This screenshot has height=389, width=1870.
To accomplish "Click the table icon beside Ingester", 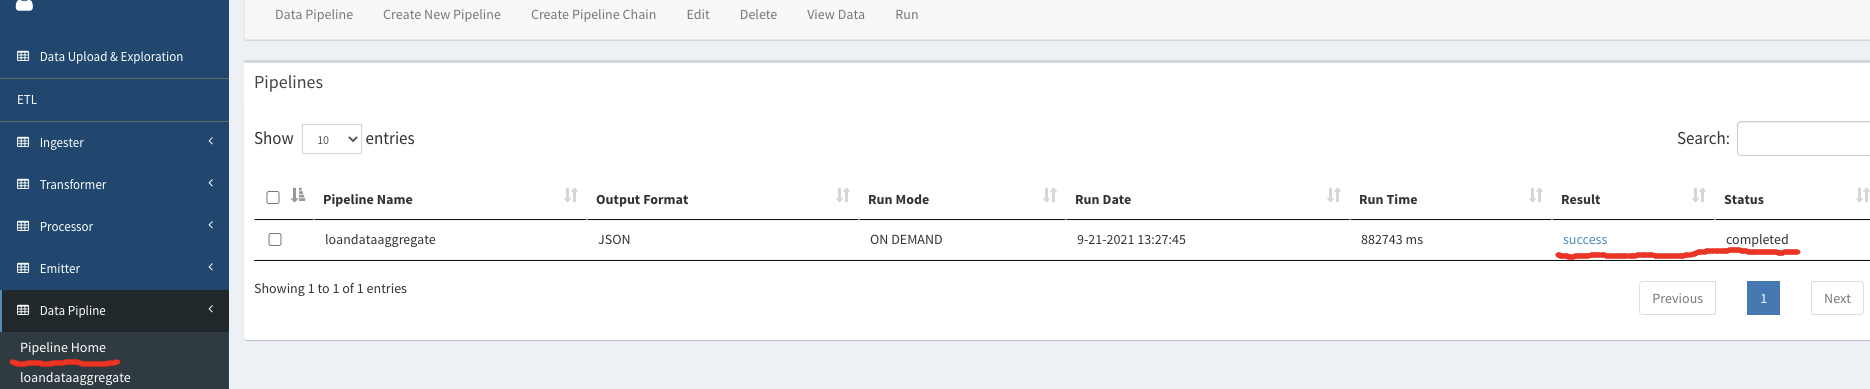I will coord(23,142).
